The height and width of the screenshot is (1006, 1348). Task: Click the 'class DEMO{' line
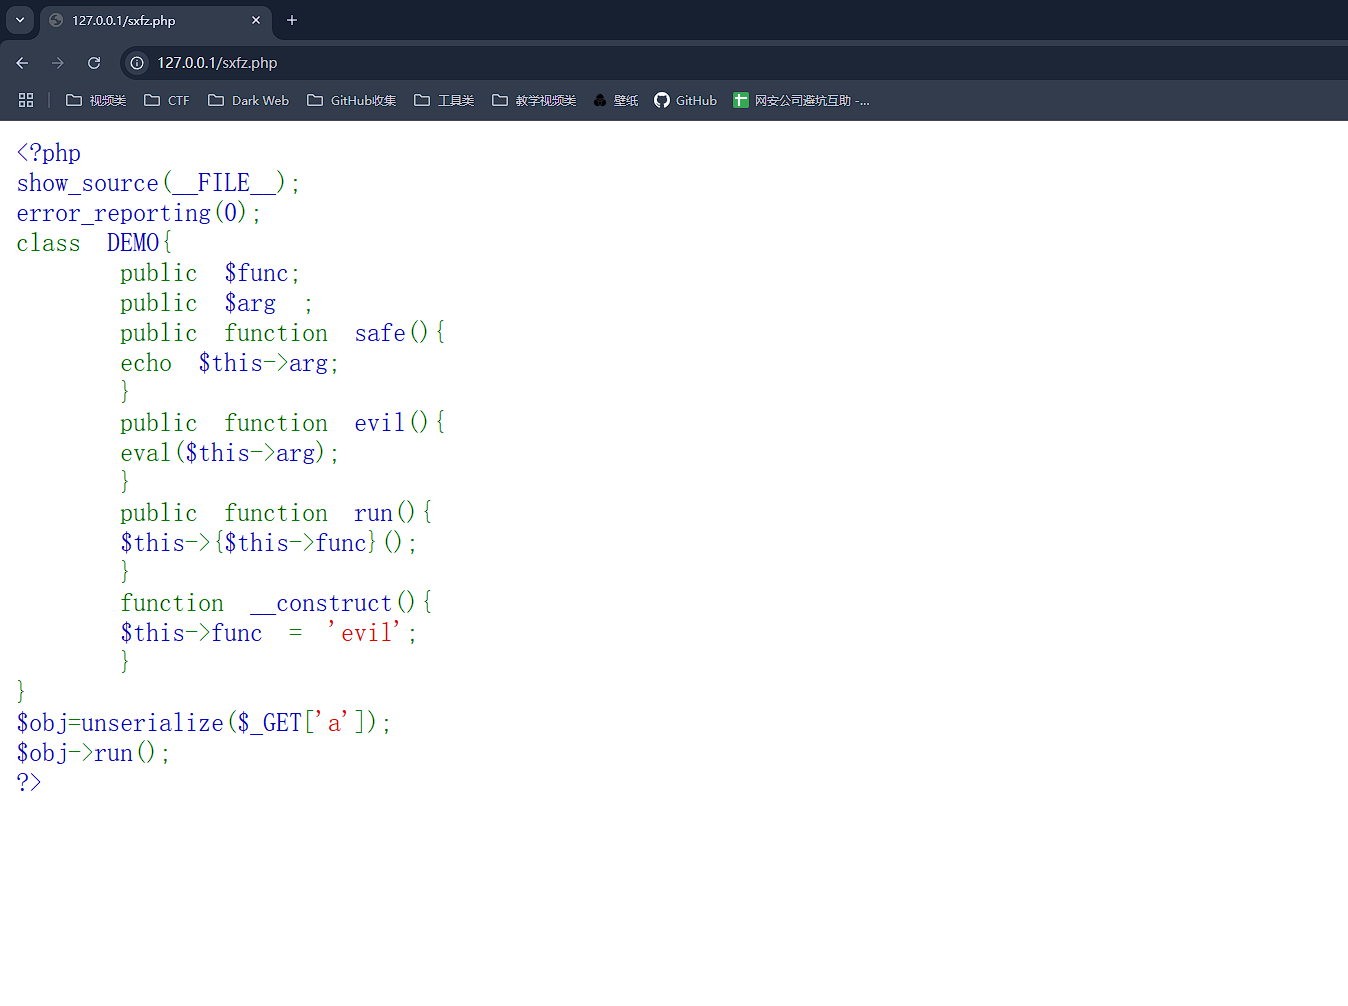tap(95, 243)
